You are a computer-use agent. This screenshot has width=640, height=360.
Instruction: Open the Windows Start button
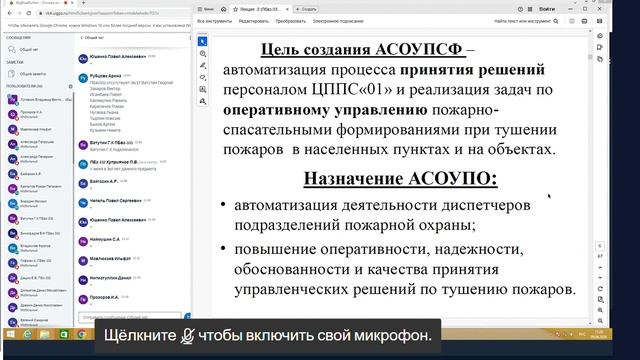11,334
